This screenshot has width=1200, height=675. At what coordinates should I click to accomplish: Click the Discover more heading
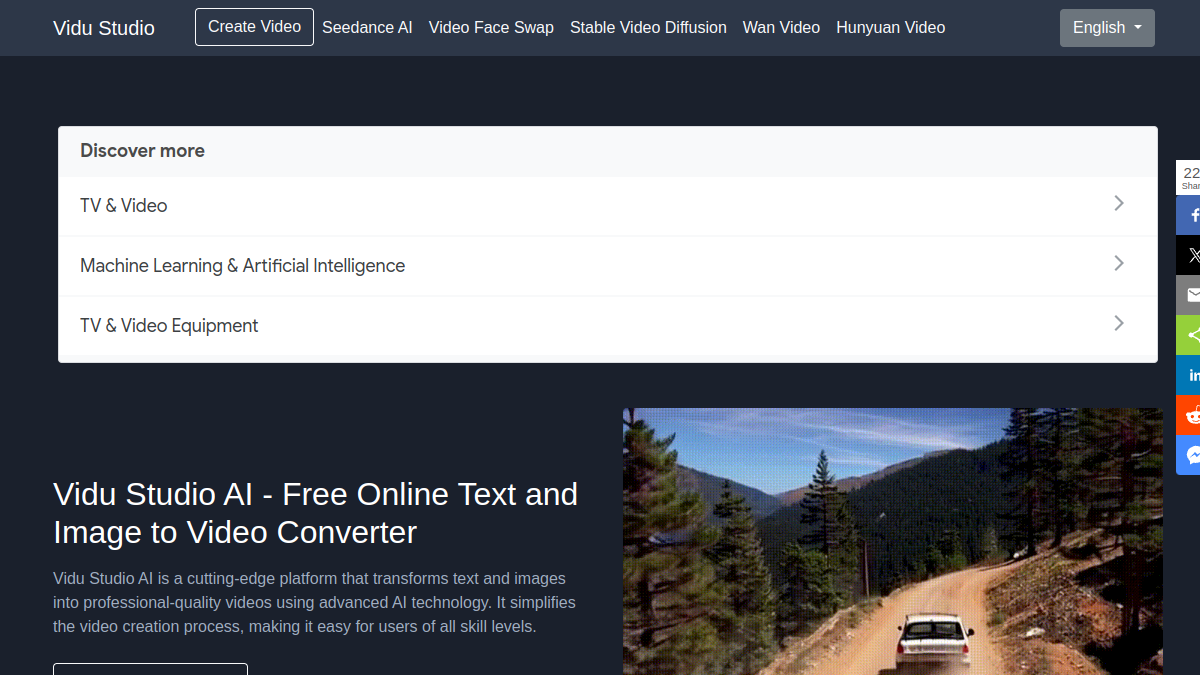click(142, 151)
